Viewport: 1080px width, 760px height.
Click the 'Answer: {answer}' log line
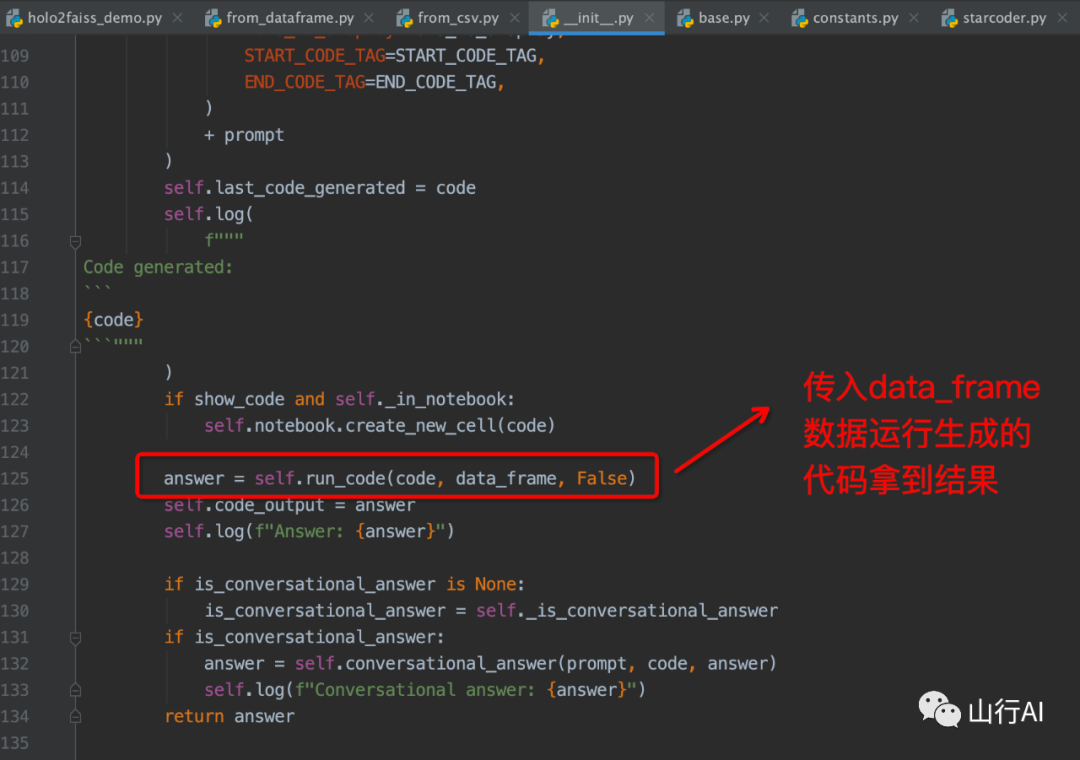(309, 532)
